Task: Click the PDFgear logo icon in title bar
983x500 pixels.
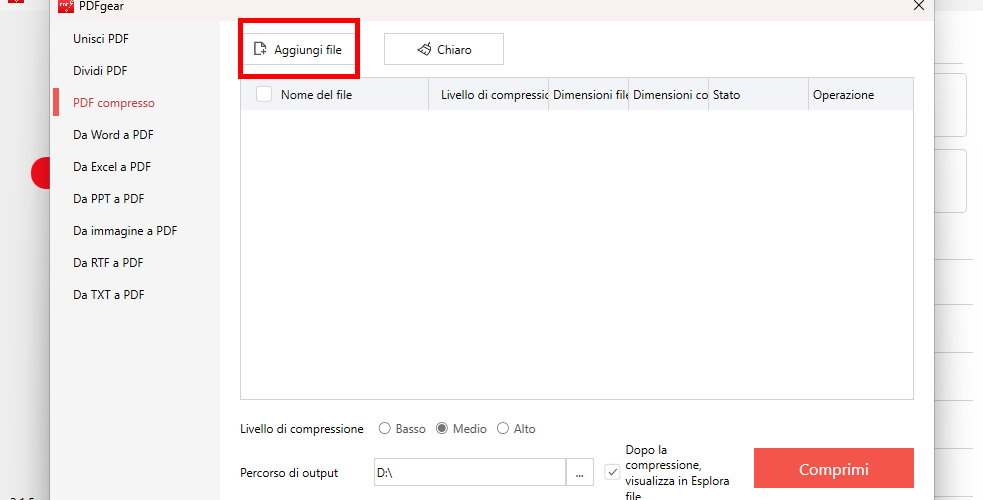Action: [x=66, y=6]
